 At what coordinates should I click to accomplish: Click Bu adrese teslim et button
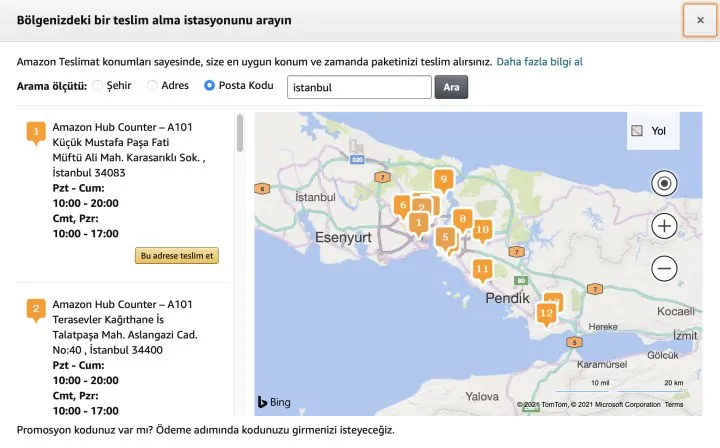pyautogui.click(x=177, y=256)
